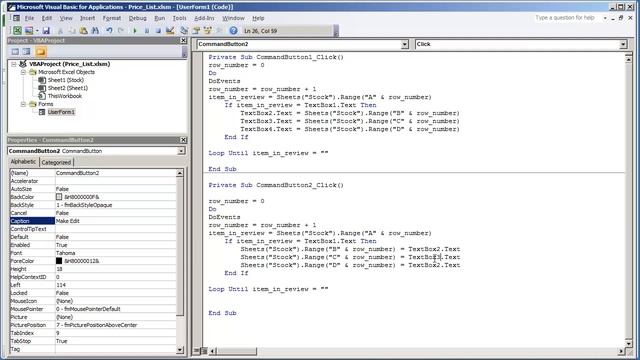Close the Properties panel

click(183, 140)
